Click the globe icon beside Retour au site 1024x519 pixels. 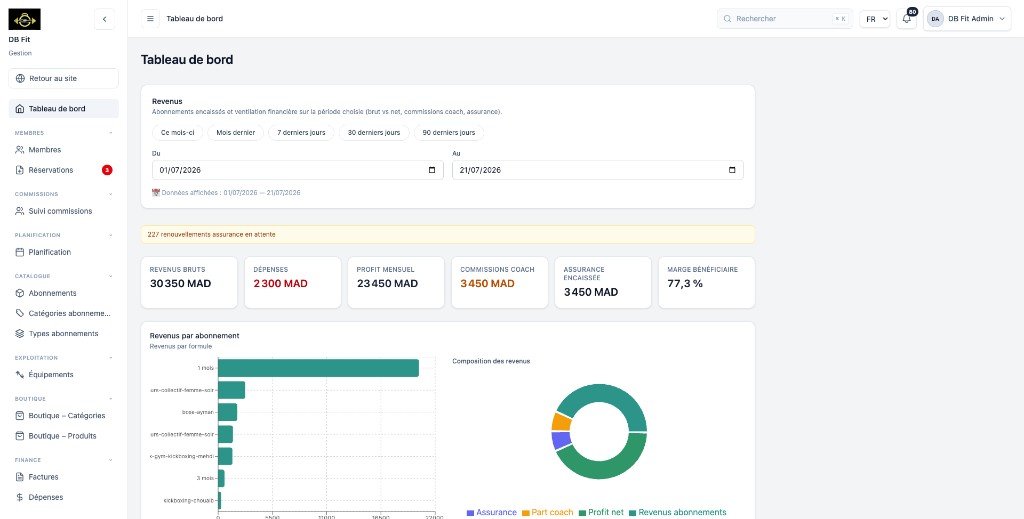(20, 78)
